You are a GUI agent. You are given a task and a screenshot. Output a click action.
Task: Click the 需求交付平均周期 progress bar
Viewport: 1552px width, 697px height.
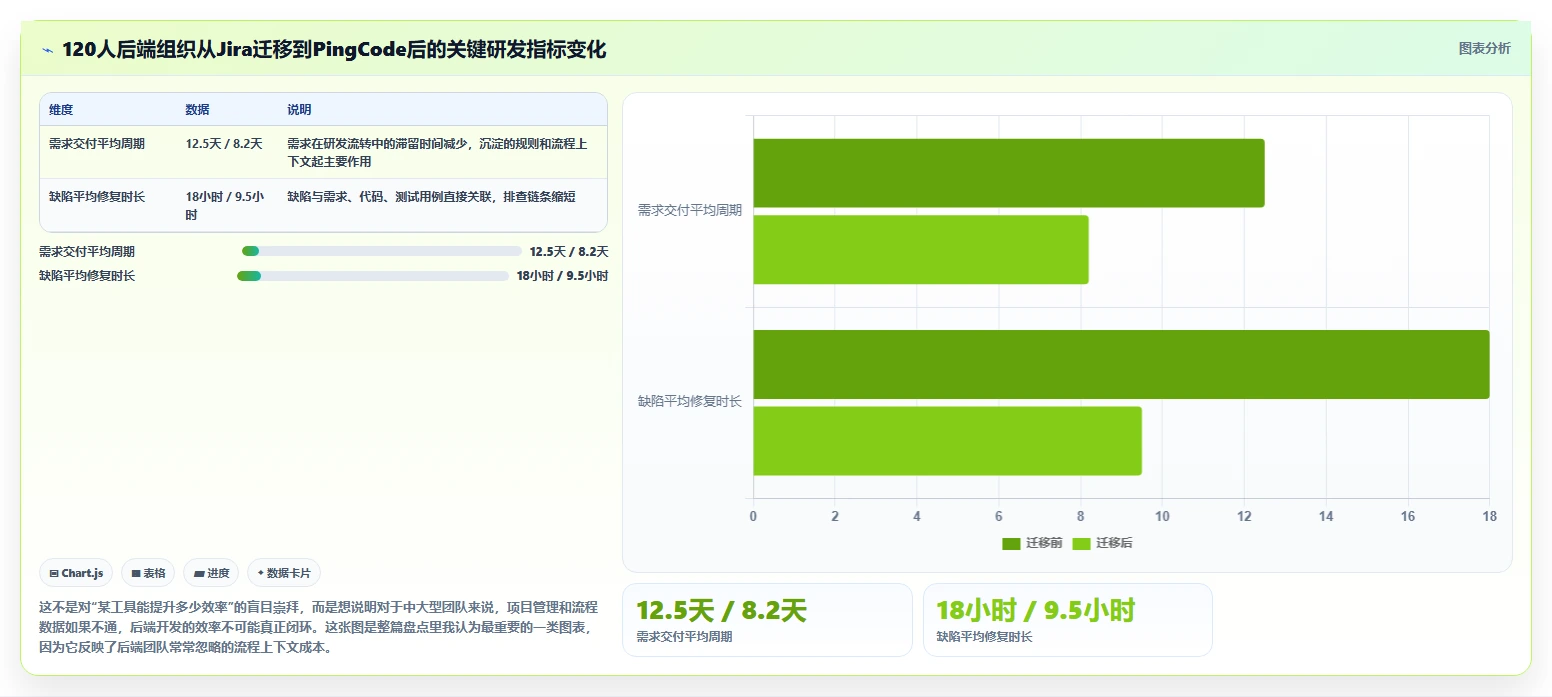(382, 251)
